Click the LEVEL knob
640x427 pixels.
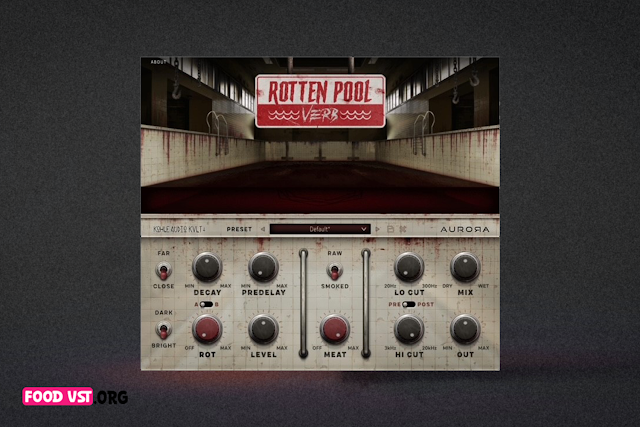(263, 329)
